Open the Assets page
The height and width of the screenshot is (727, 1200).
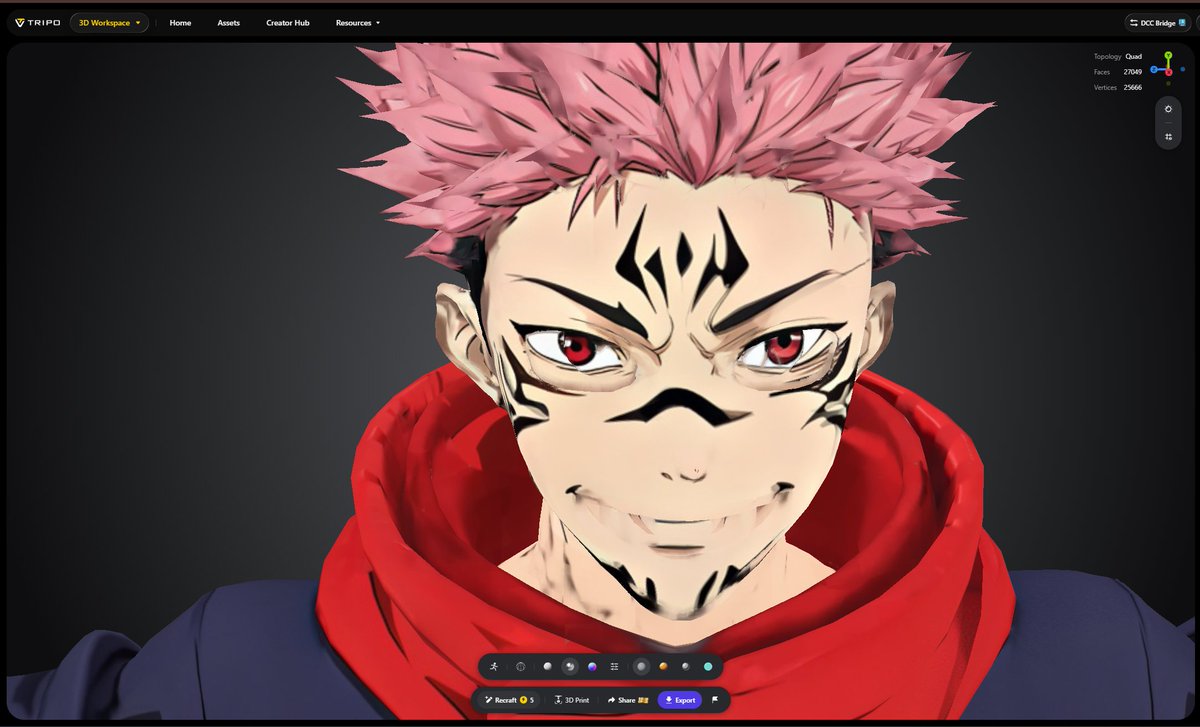[229, 22]
